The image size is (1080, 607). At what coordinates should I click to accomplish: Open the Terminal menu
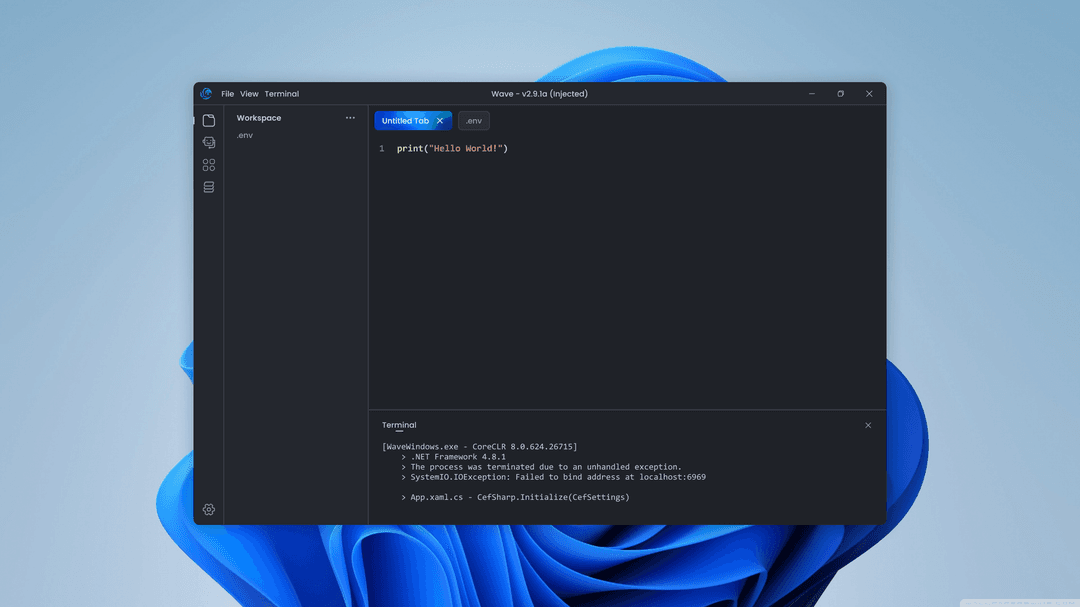point(281,93)
